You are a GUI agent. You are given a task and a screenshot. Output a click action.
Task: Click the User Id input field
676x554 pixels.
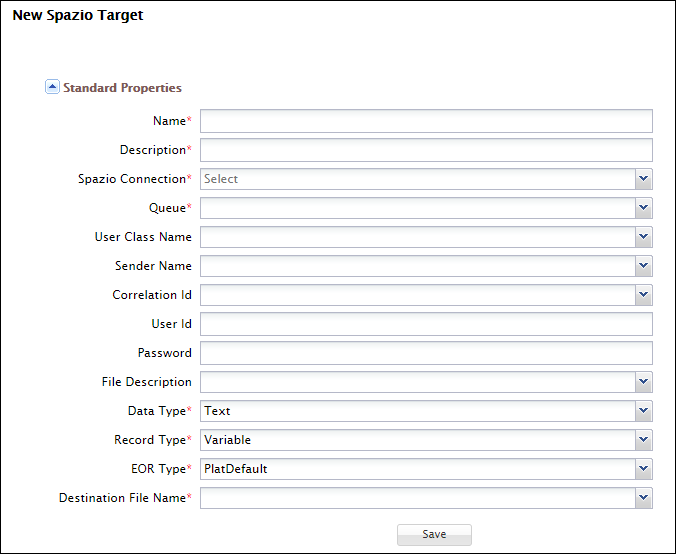click(x=426, y=324)
